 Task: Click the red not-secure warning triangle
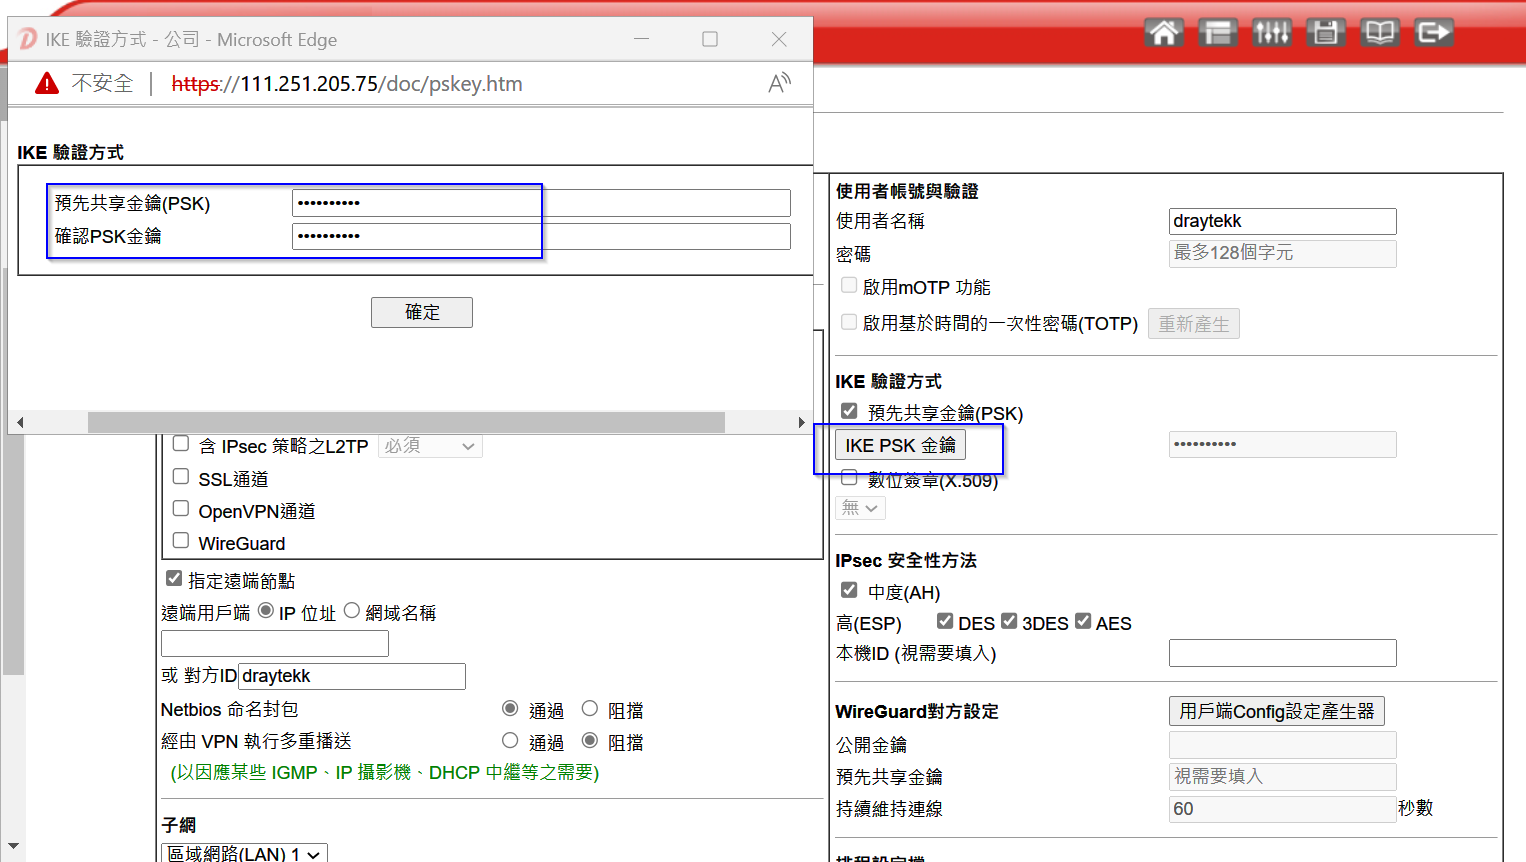click(47, 84)
